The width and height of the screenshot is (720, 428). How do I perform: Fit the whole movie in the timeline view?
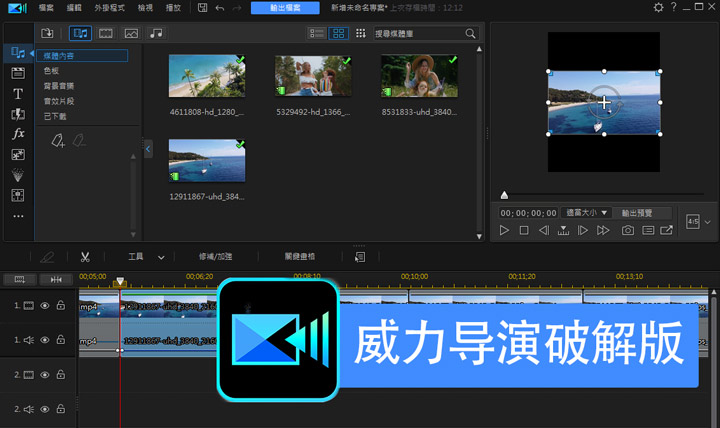tap(56, 279)
